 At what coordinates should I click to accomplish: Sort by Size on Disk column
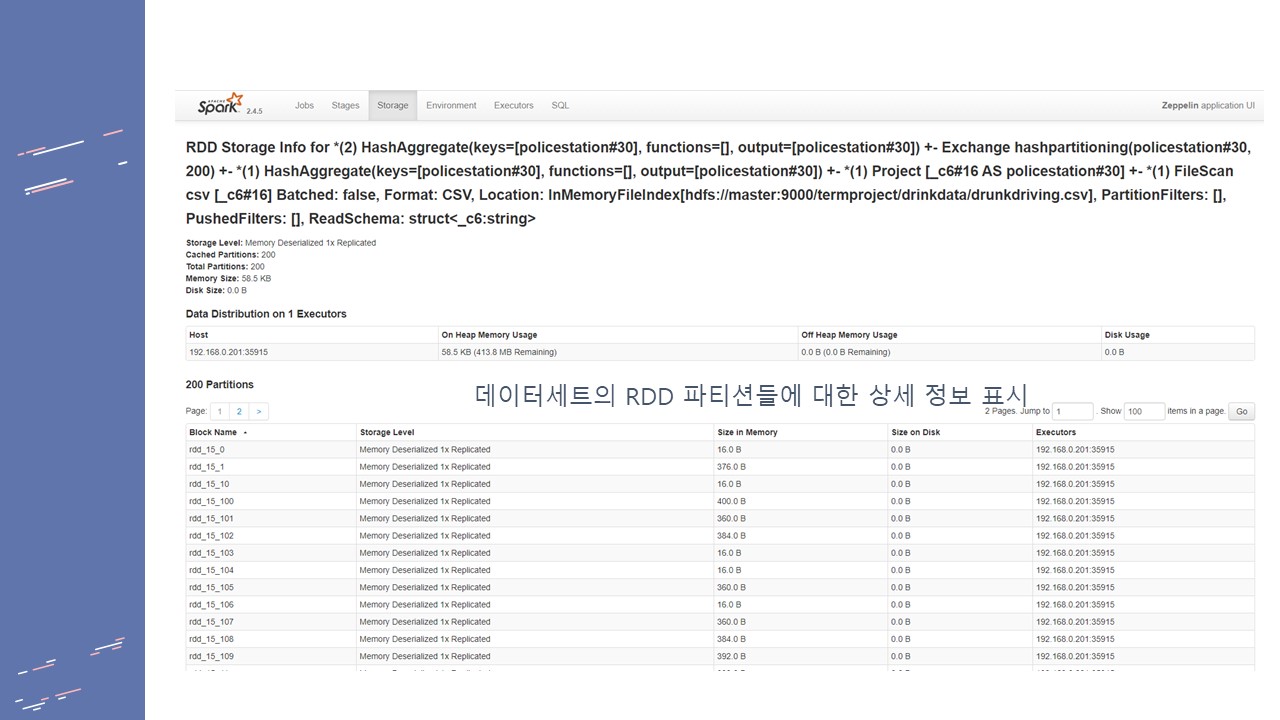pyautogui.click(x=915, y=432)
